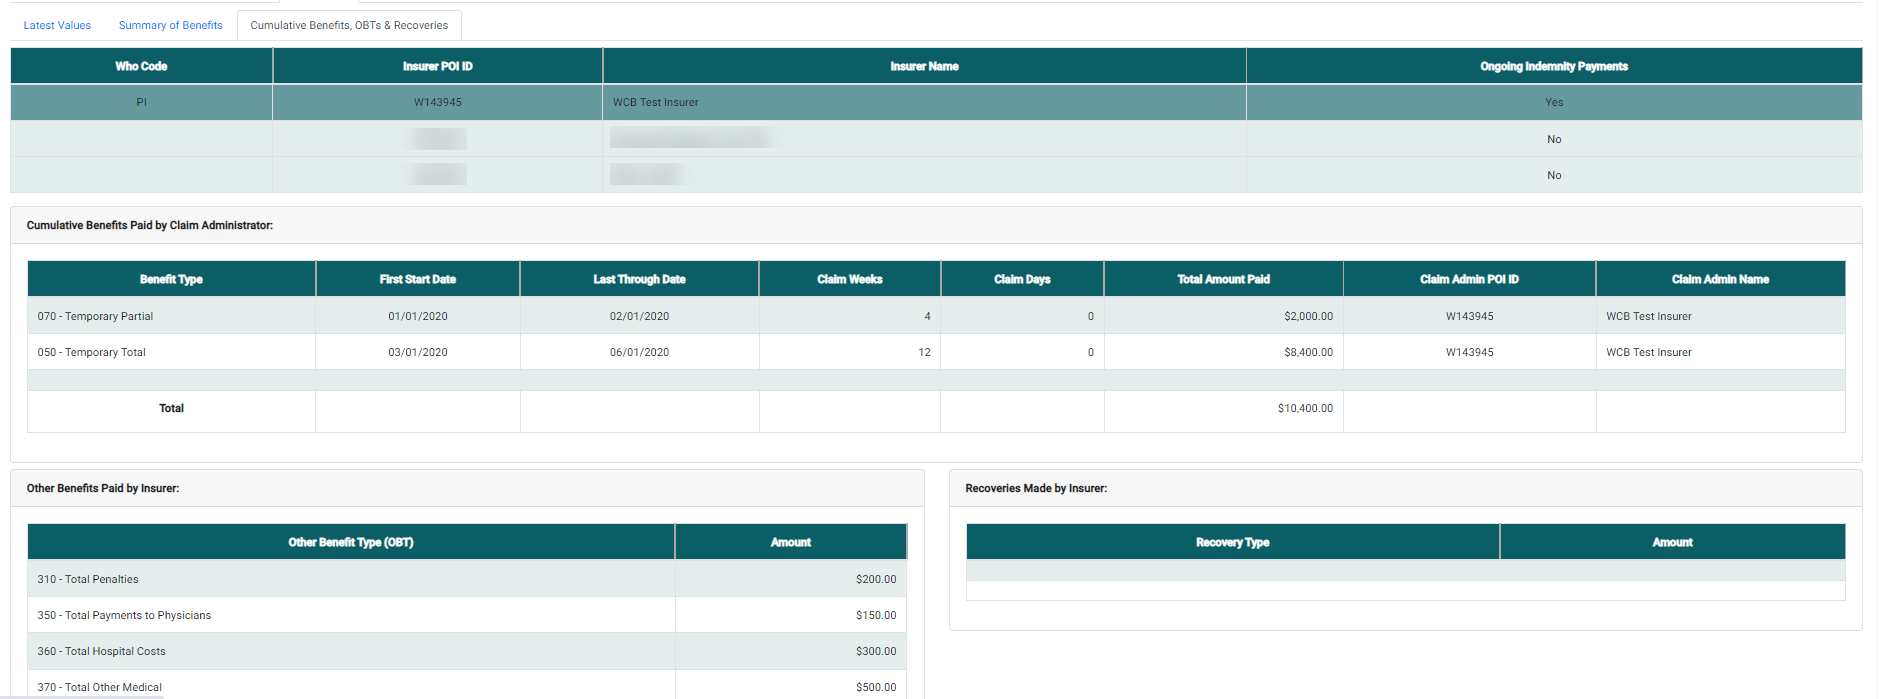Select the 310 - Total Penalties row
Screen dimensions: 1883x699
[88, 579]
